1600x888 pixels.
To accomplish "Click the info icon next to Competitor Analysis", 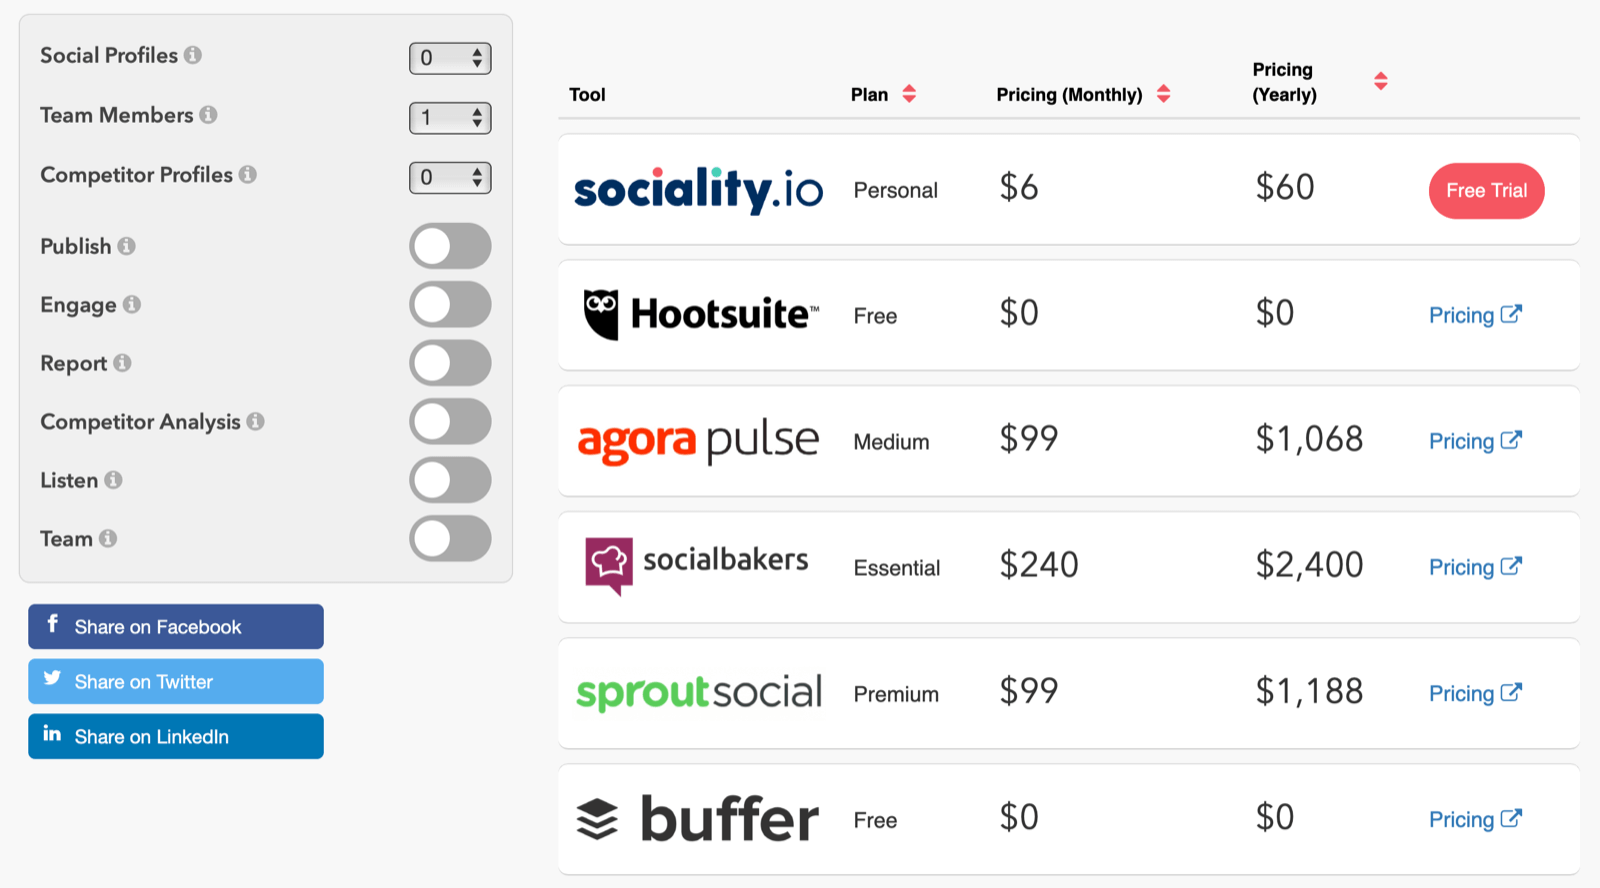I will pyautogui.click(x=256, y=422).
